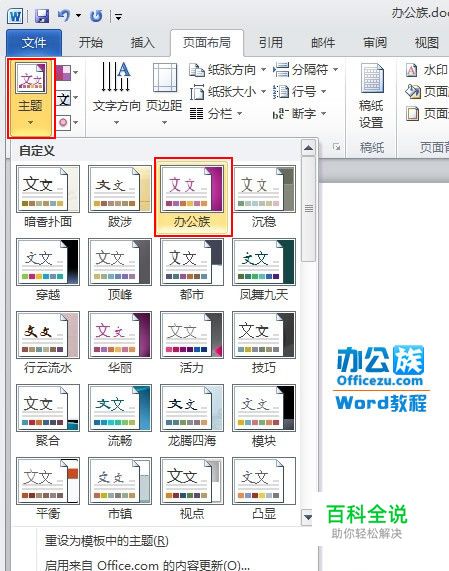Redo the last action
Image resolution: width=449 pixels, height=571 pixels.
[x=96, y=16]
